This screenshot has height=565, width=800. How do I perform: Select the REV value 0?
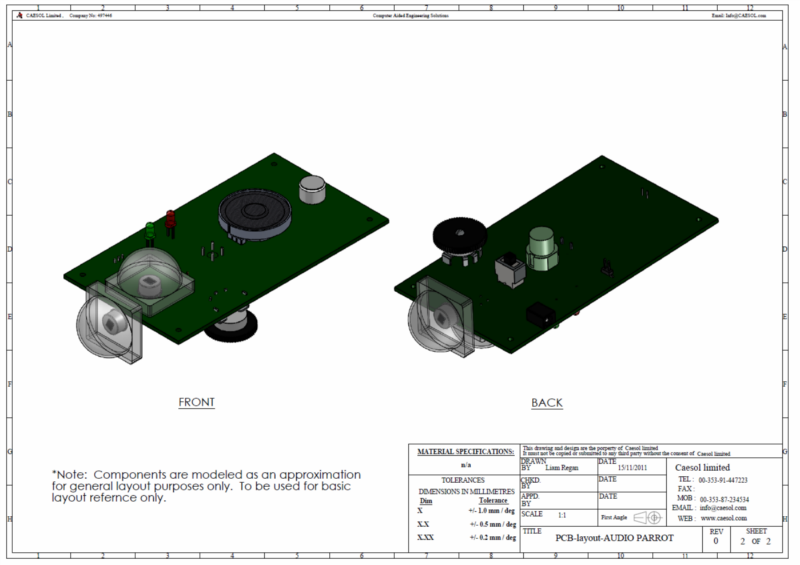coord(716,541)
